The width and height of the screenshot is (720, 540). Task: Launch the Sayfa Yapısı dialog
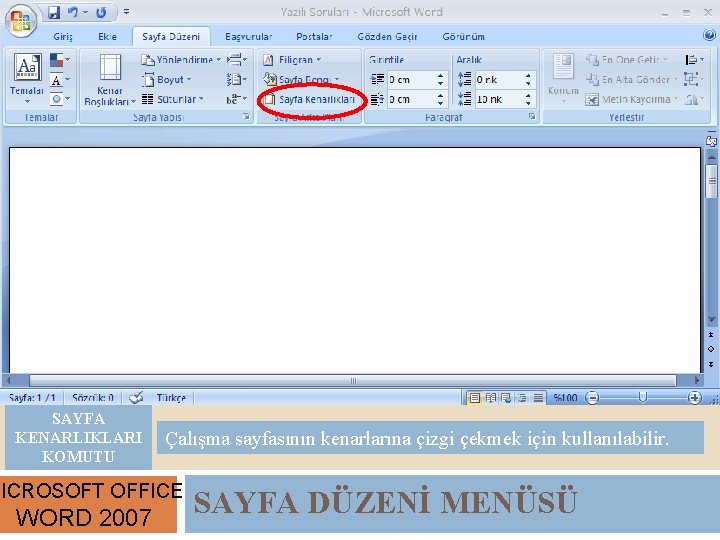coord(247,117)
